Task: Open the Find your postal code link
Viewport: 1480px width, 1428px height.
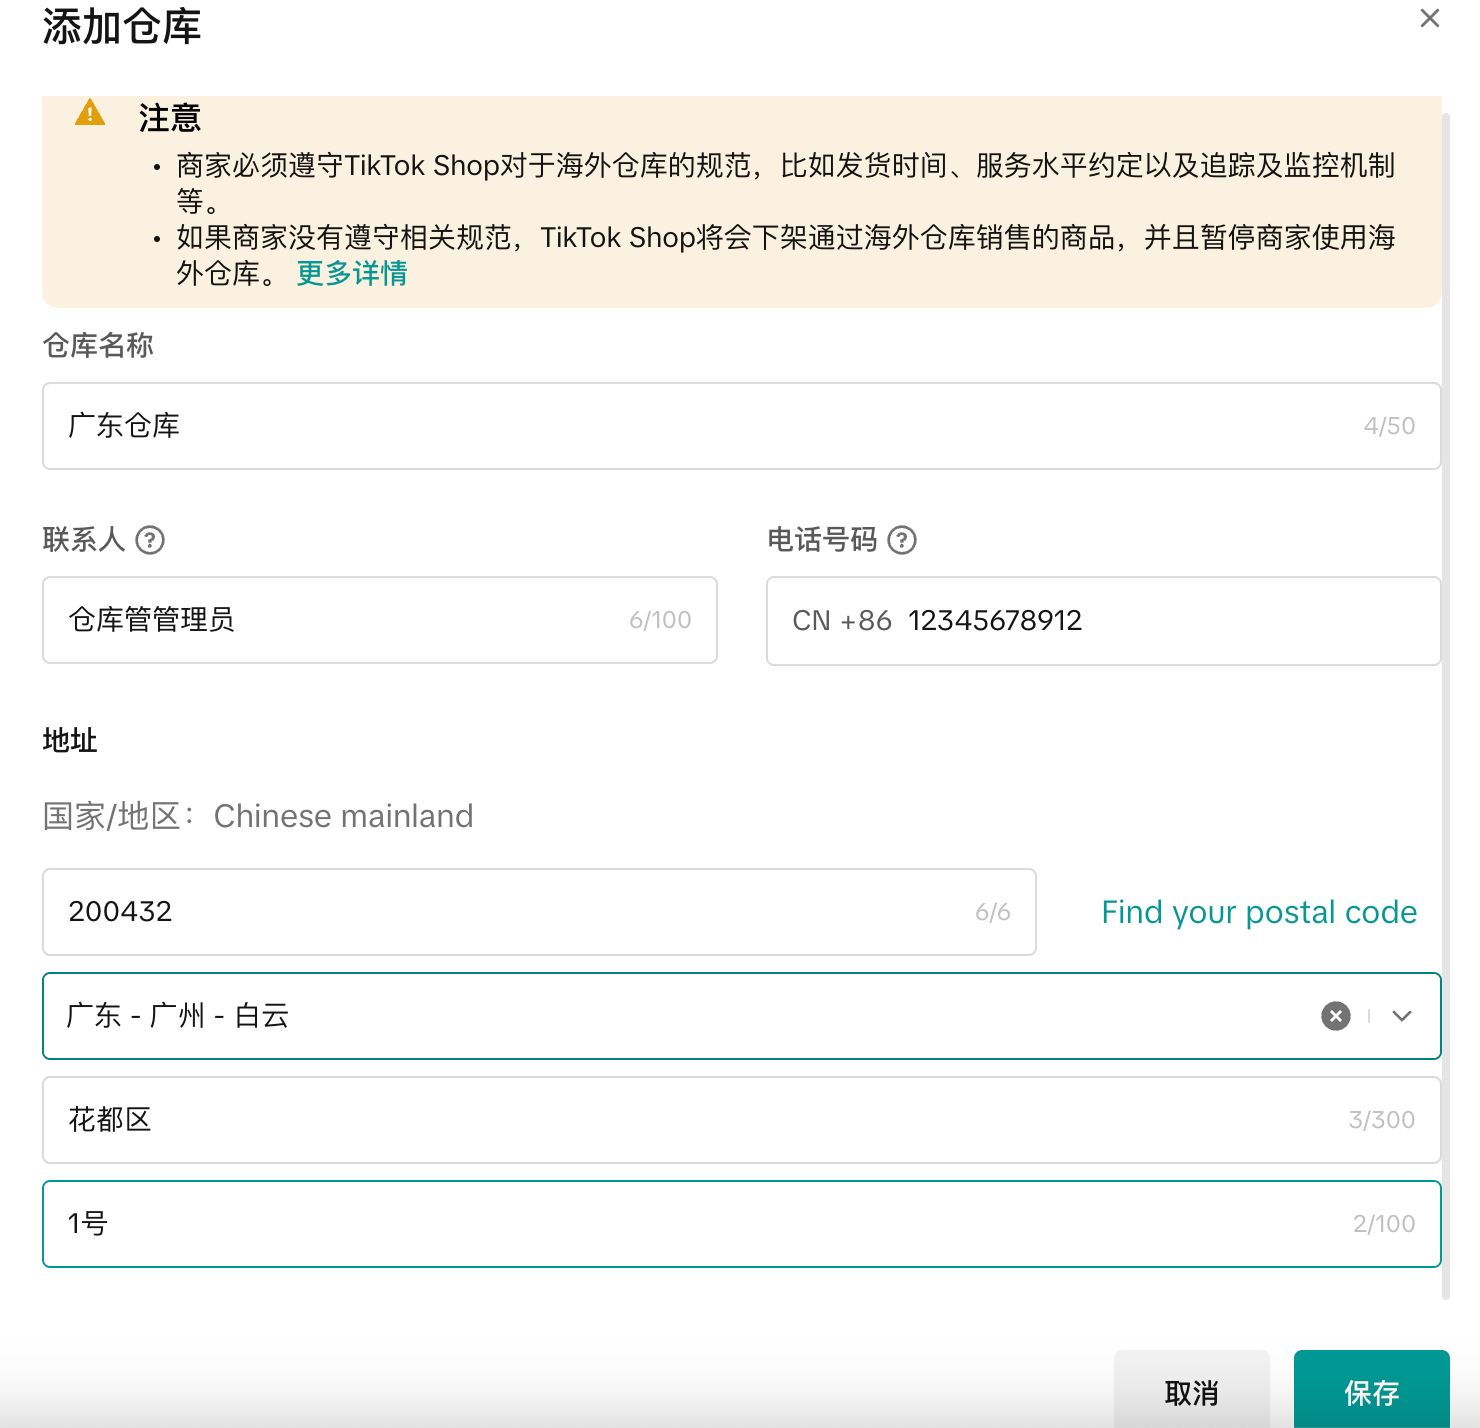Action: (1259, 912)
